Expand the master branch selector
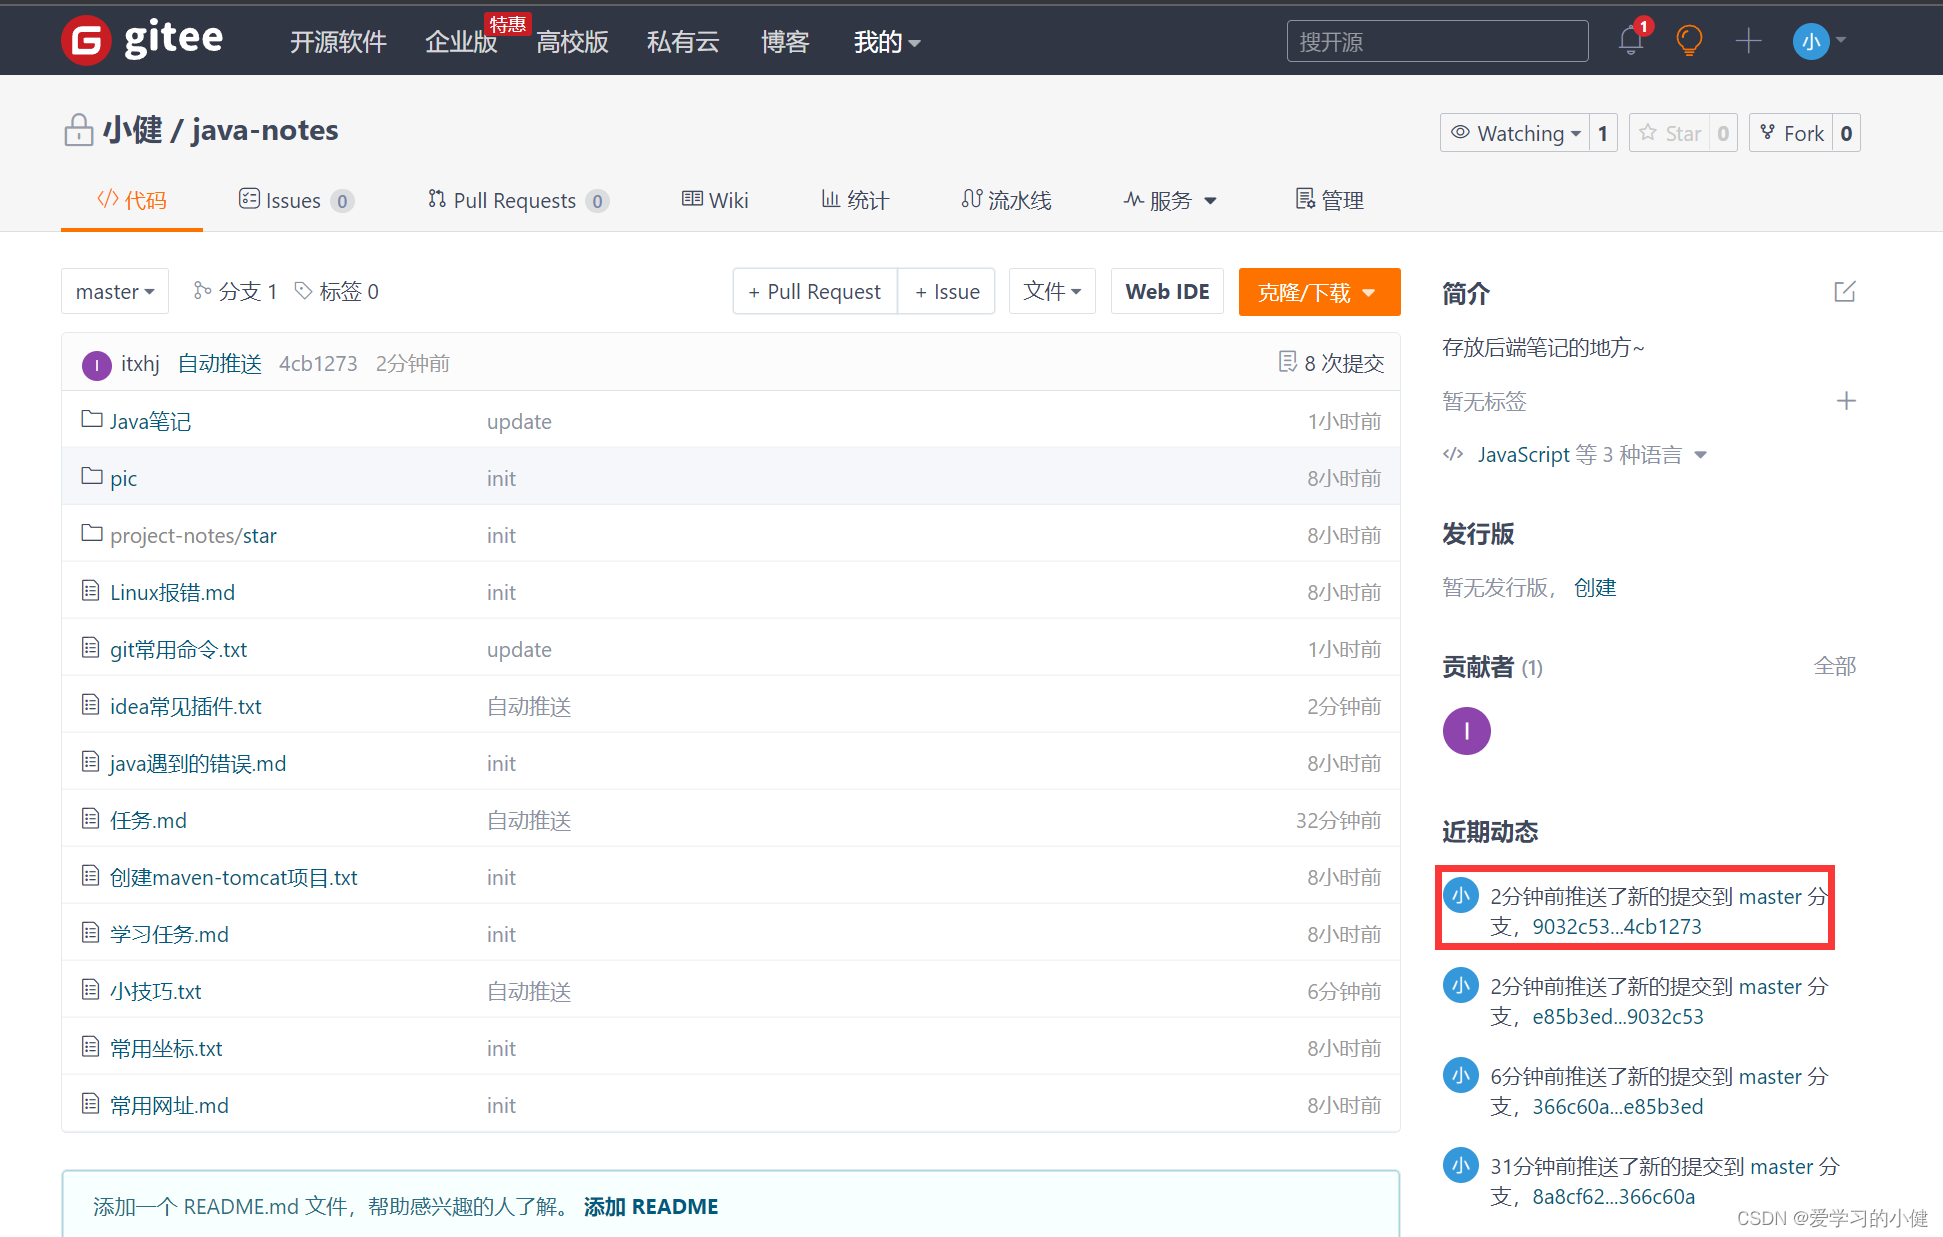 click(115, 292)
